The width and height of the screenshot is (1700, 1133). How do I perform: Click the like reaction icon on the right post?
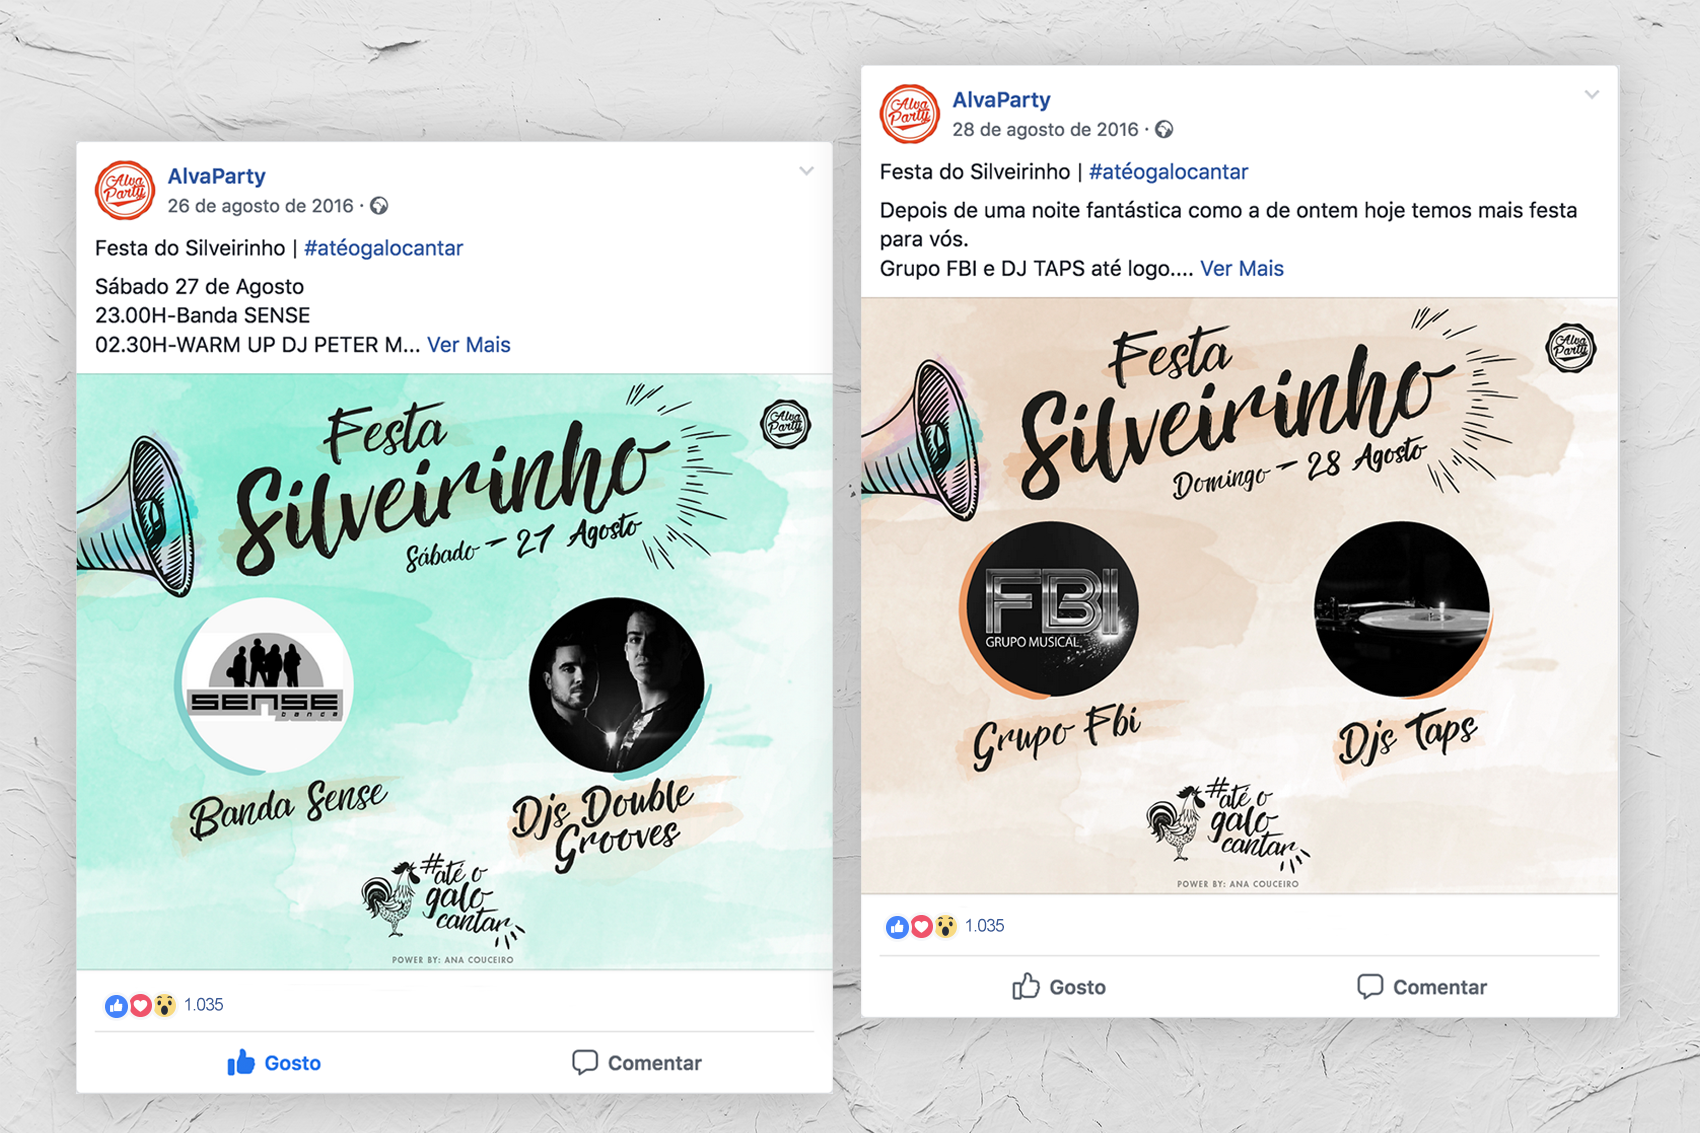tap(897, 926)
